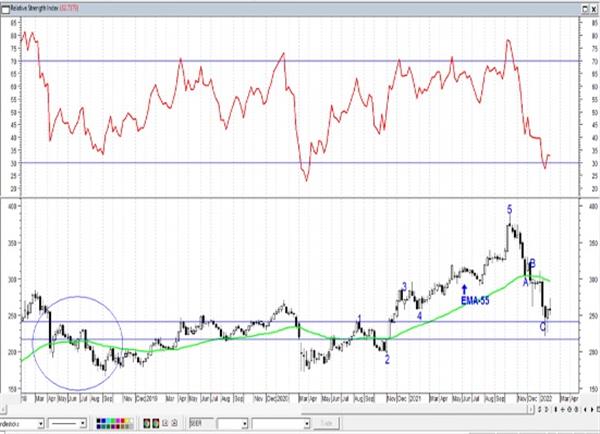Screen dimensions: 600x434
Task: Maximize the inner chart window
Action: tap(585, 9)
